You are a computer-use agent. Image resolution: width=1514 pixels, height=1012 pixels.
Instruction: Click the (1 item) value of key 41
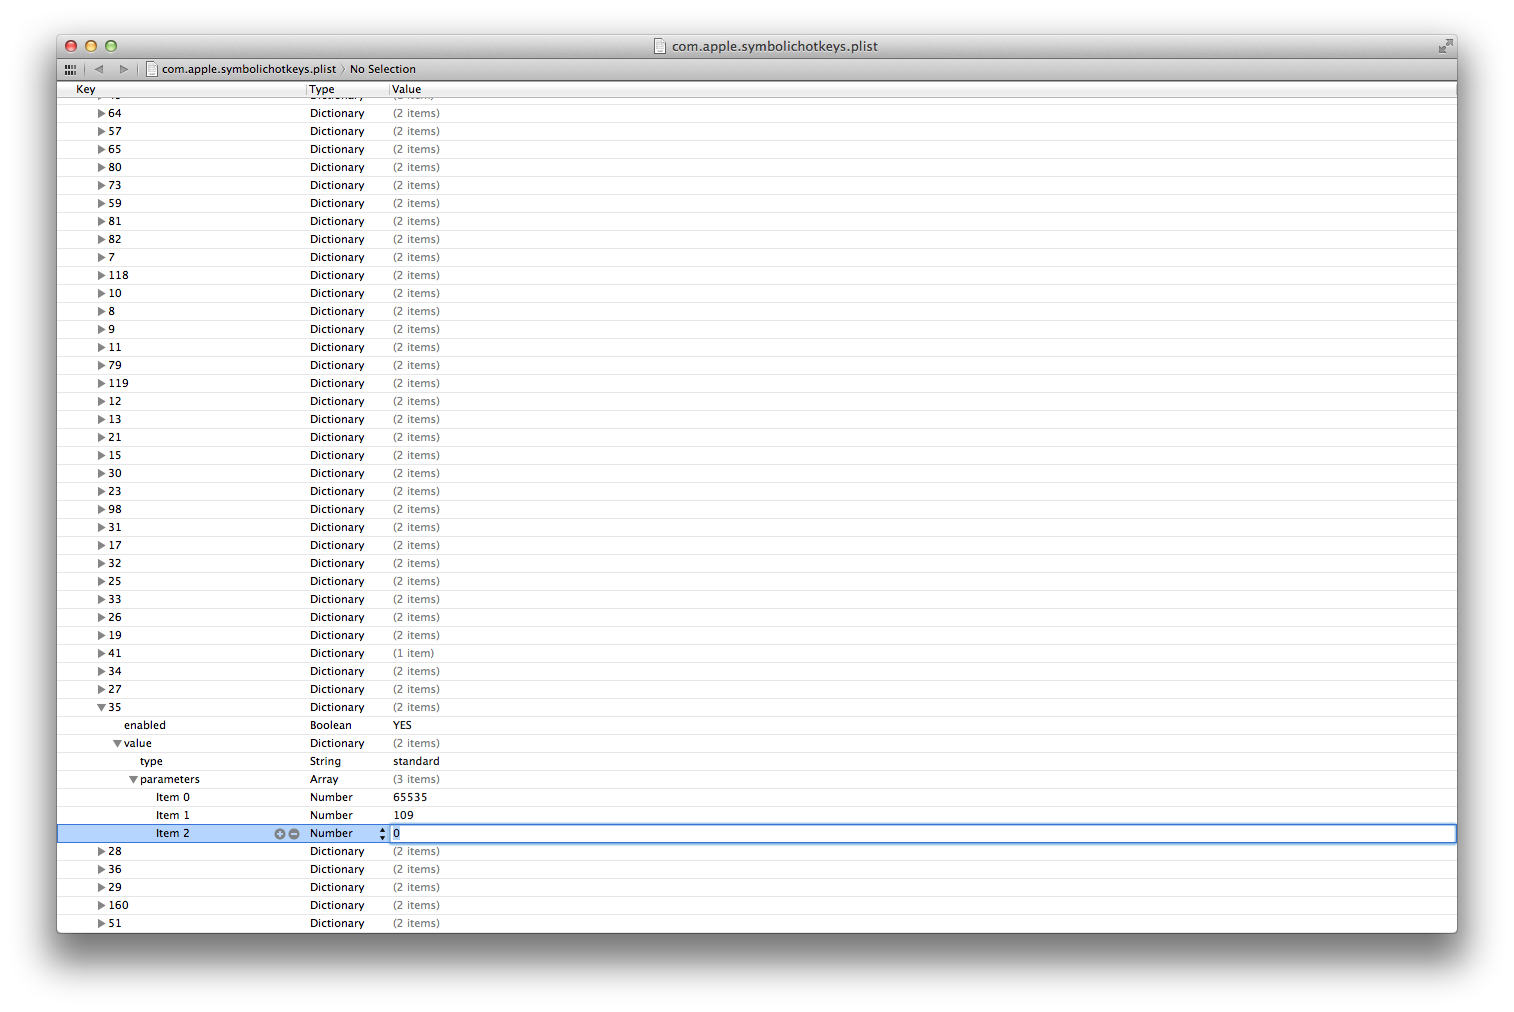[x=413, y=654]
